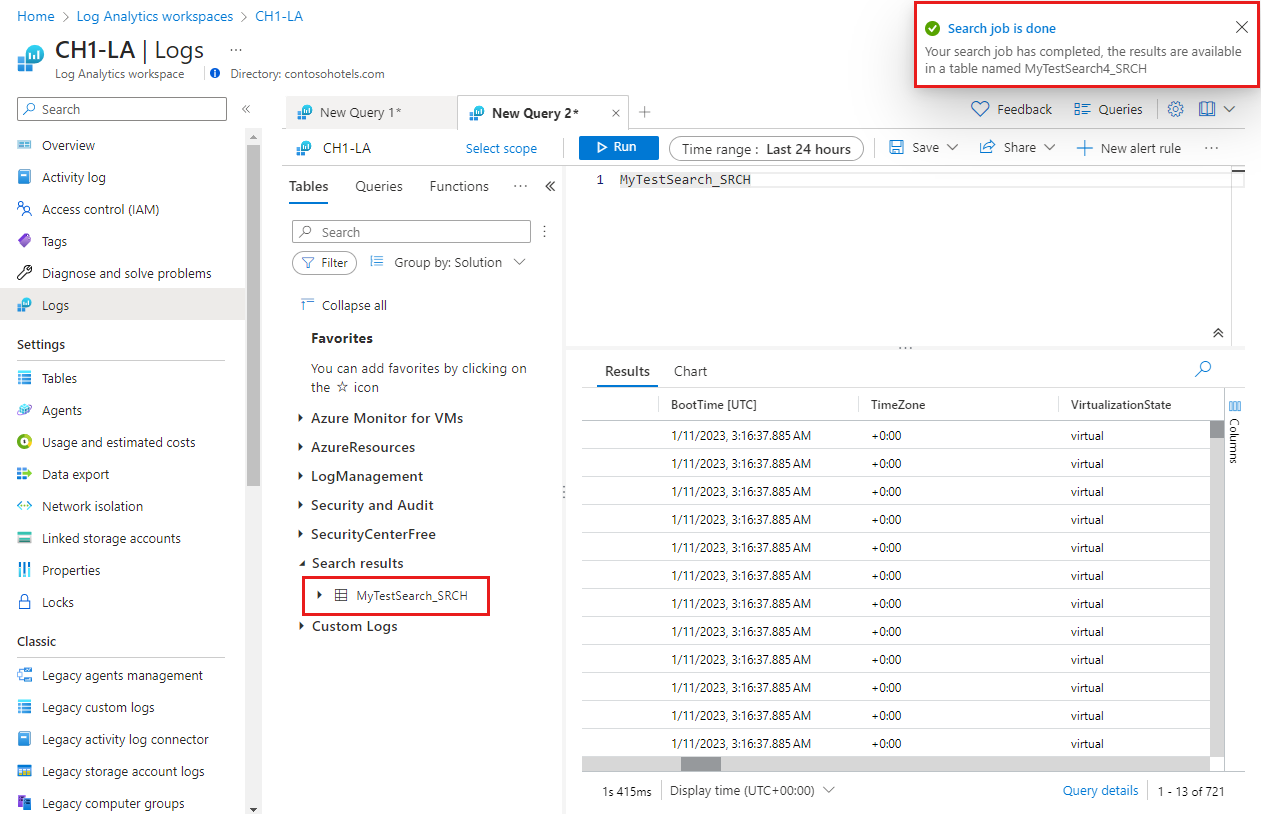The image size is (1261, 814).
Task: Switch to Chart view tab
Action: (690, 371)
